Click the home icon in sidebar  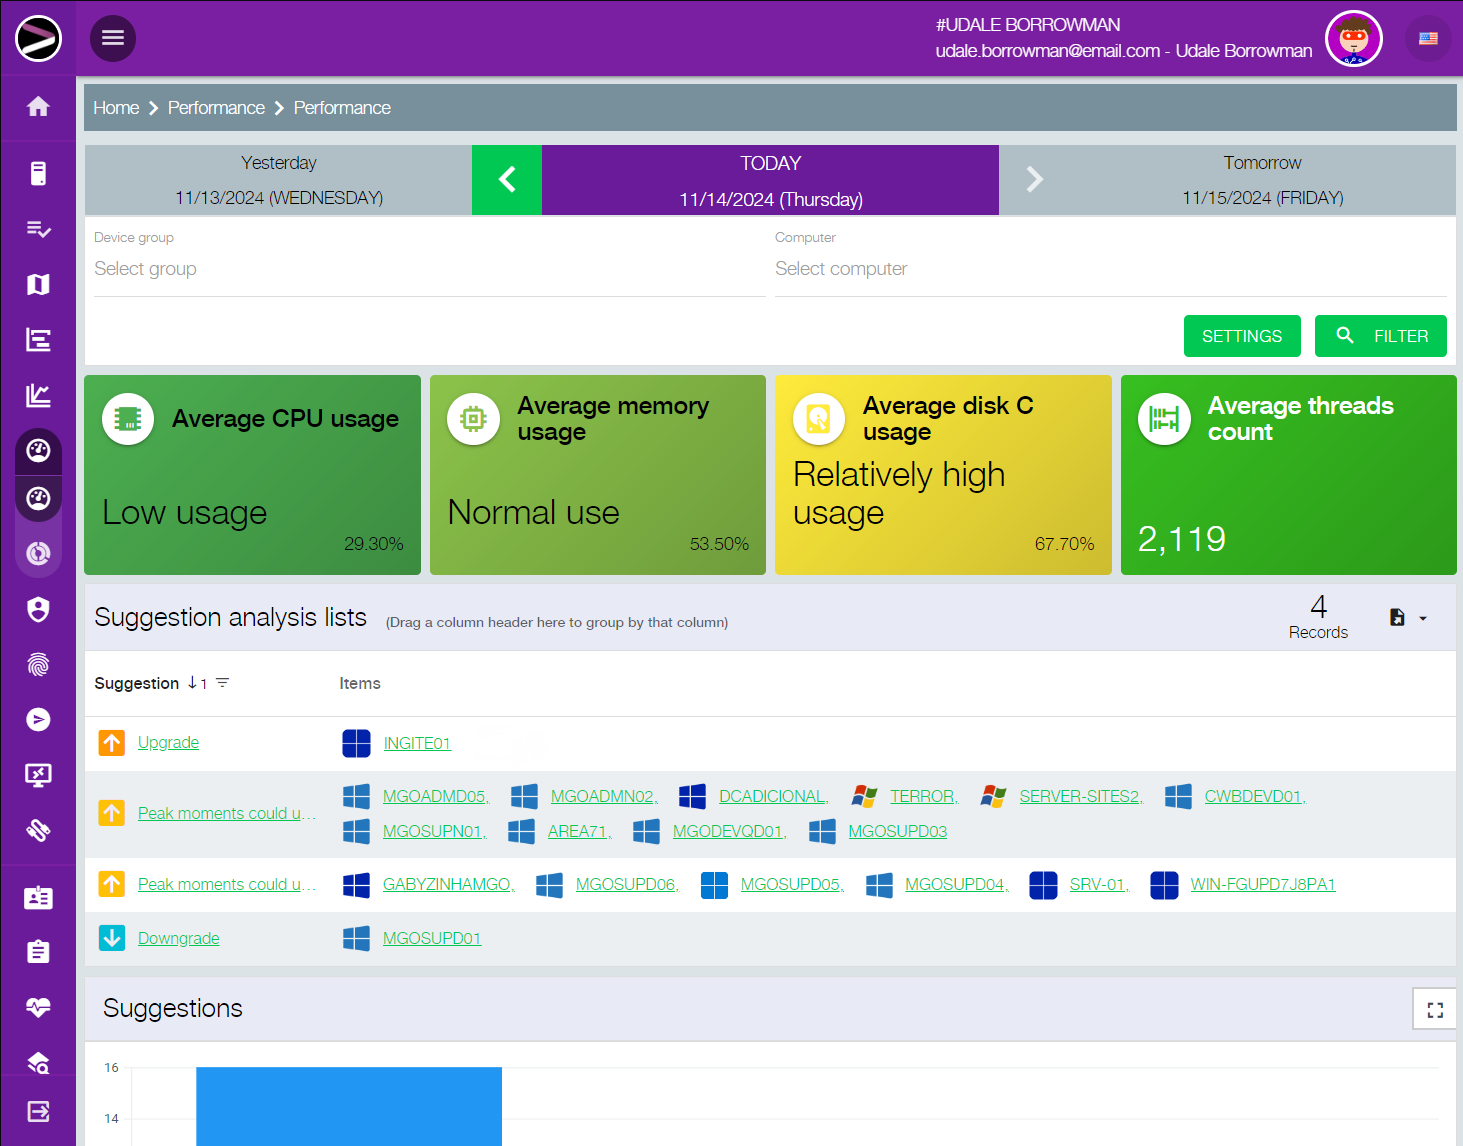coord(38,107)
